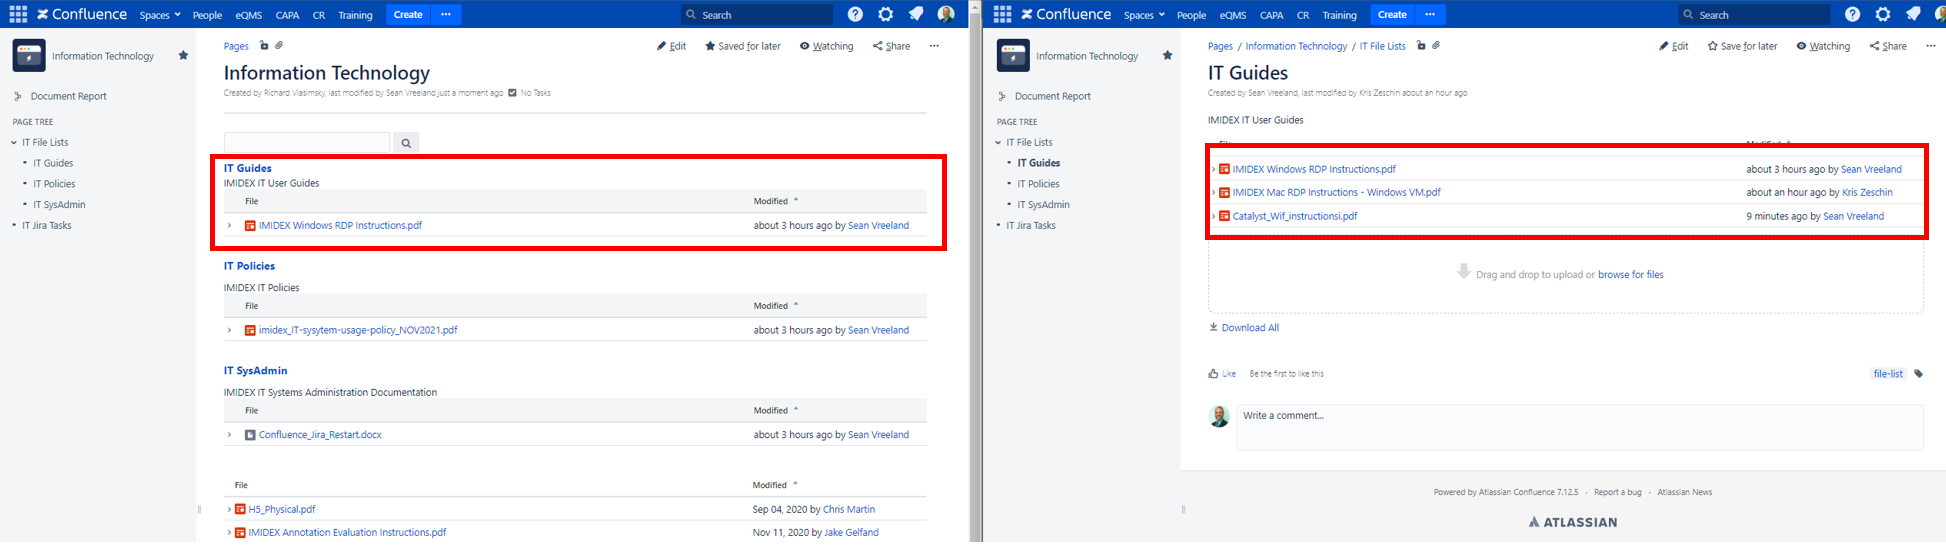1946x553 pixels.
Task: Click the Write a comment field
Action: click(1580, 427)
